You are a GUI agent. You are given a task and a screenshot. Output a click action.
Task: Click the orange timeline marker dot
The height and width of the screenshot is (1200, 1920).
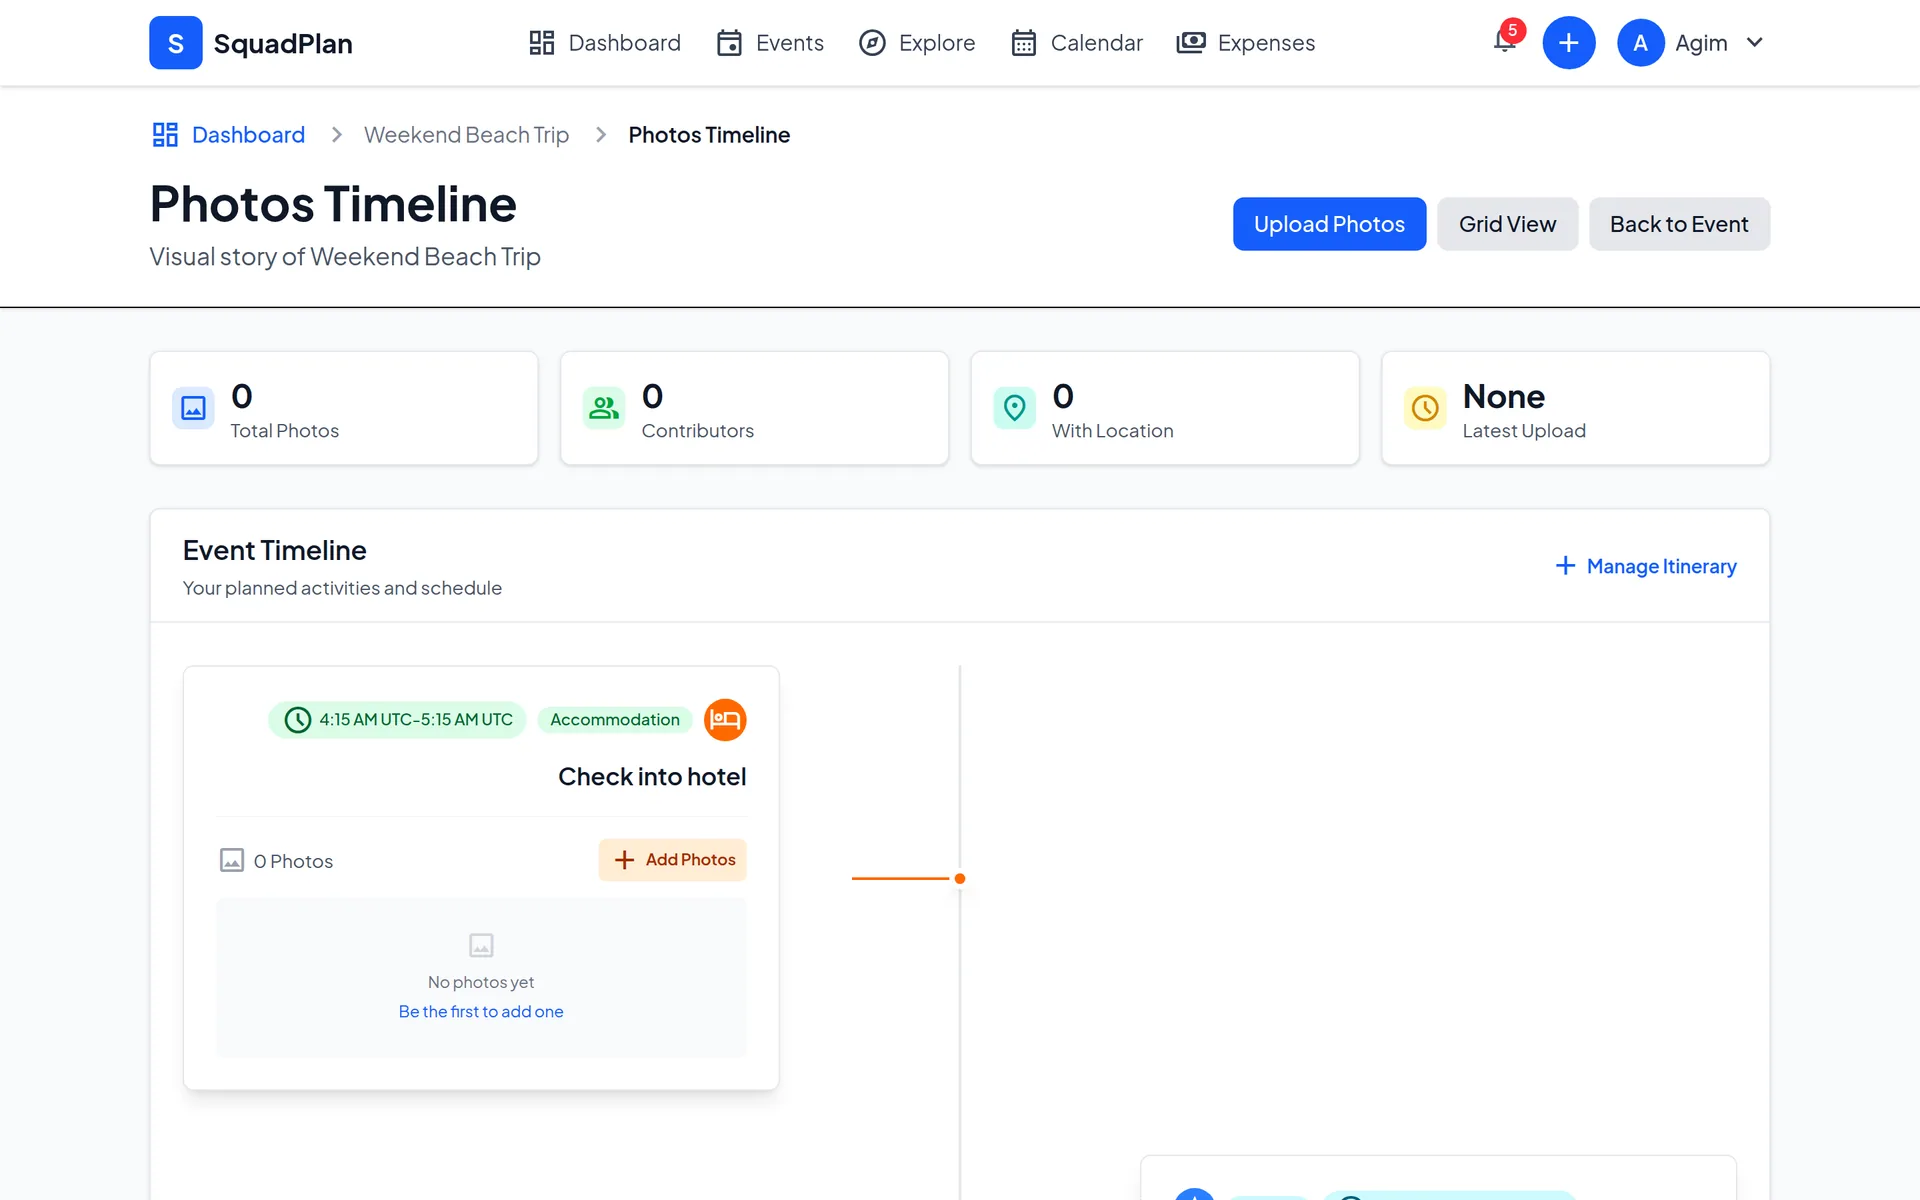click(x=960, y=879)
